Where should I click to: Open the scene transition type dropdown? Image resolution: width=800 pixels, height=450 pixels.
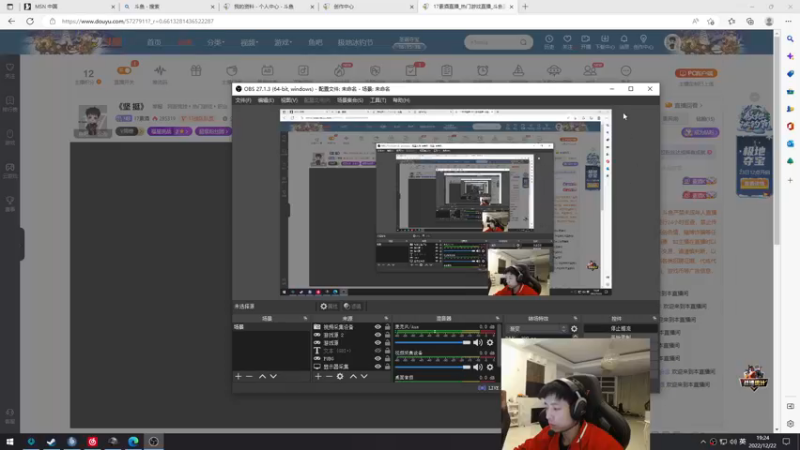click(537, 329)
